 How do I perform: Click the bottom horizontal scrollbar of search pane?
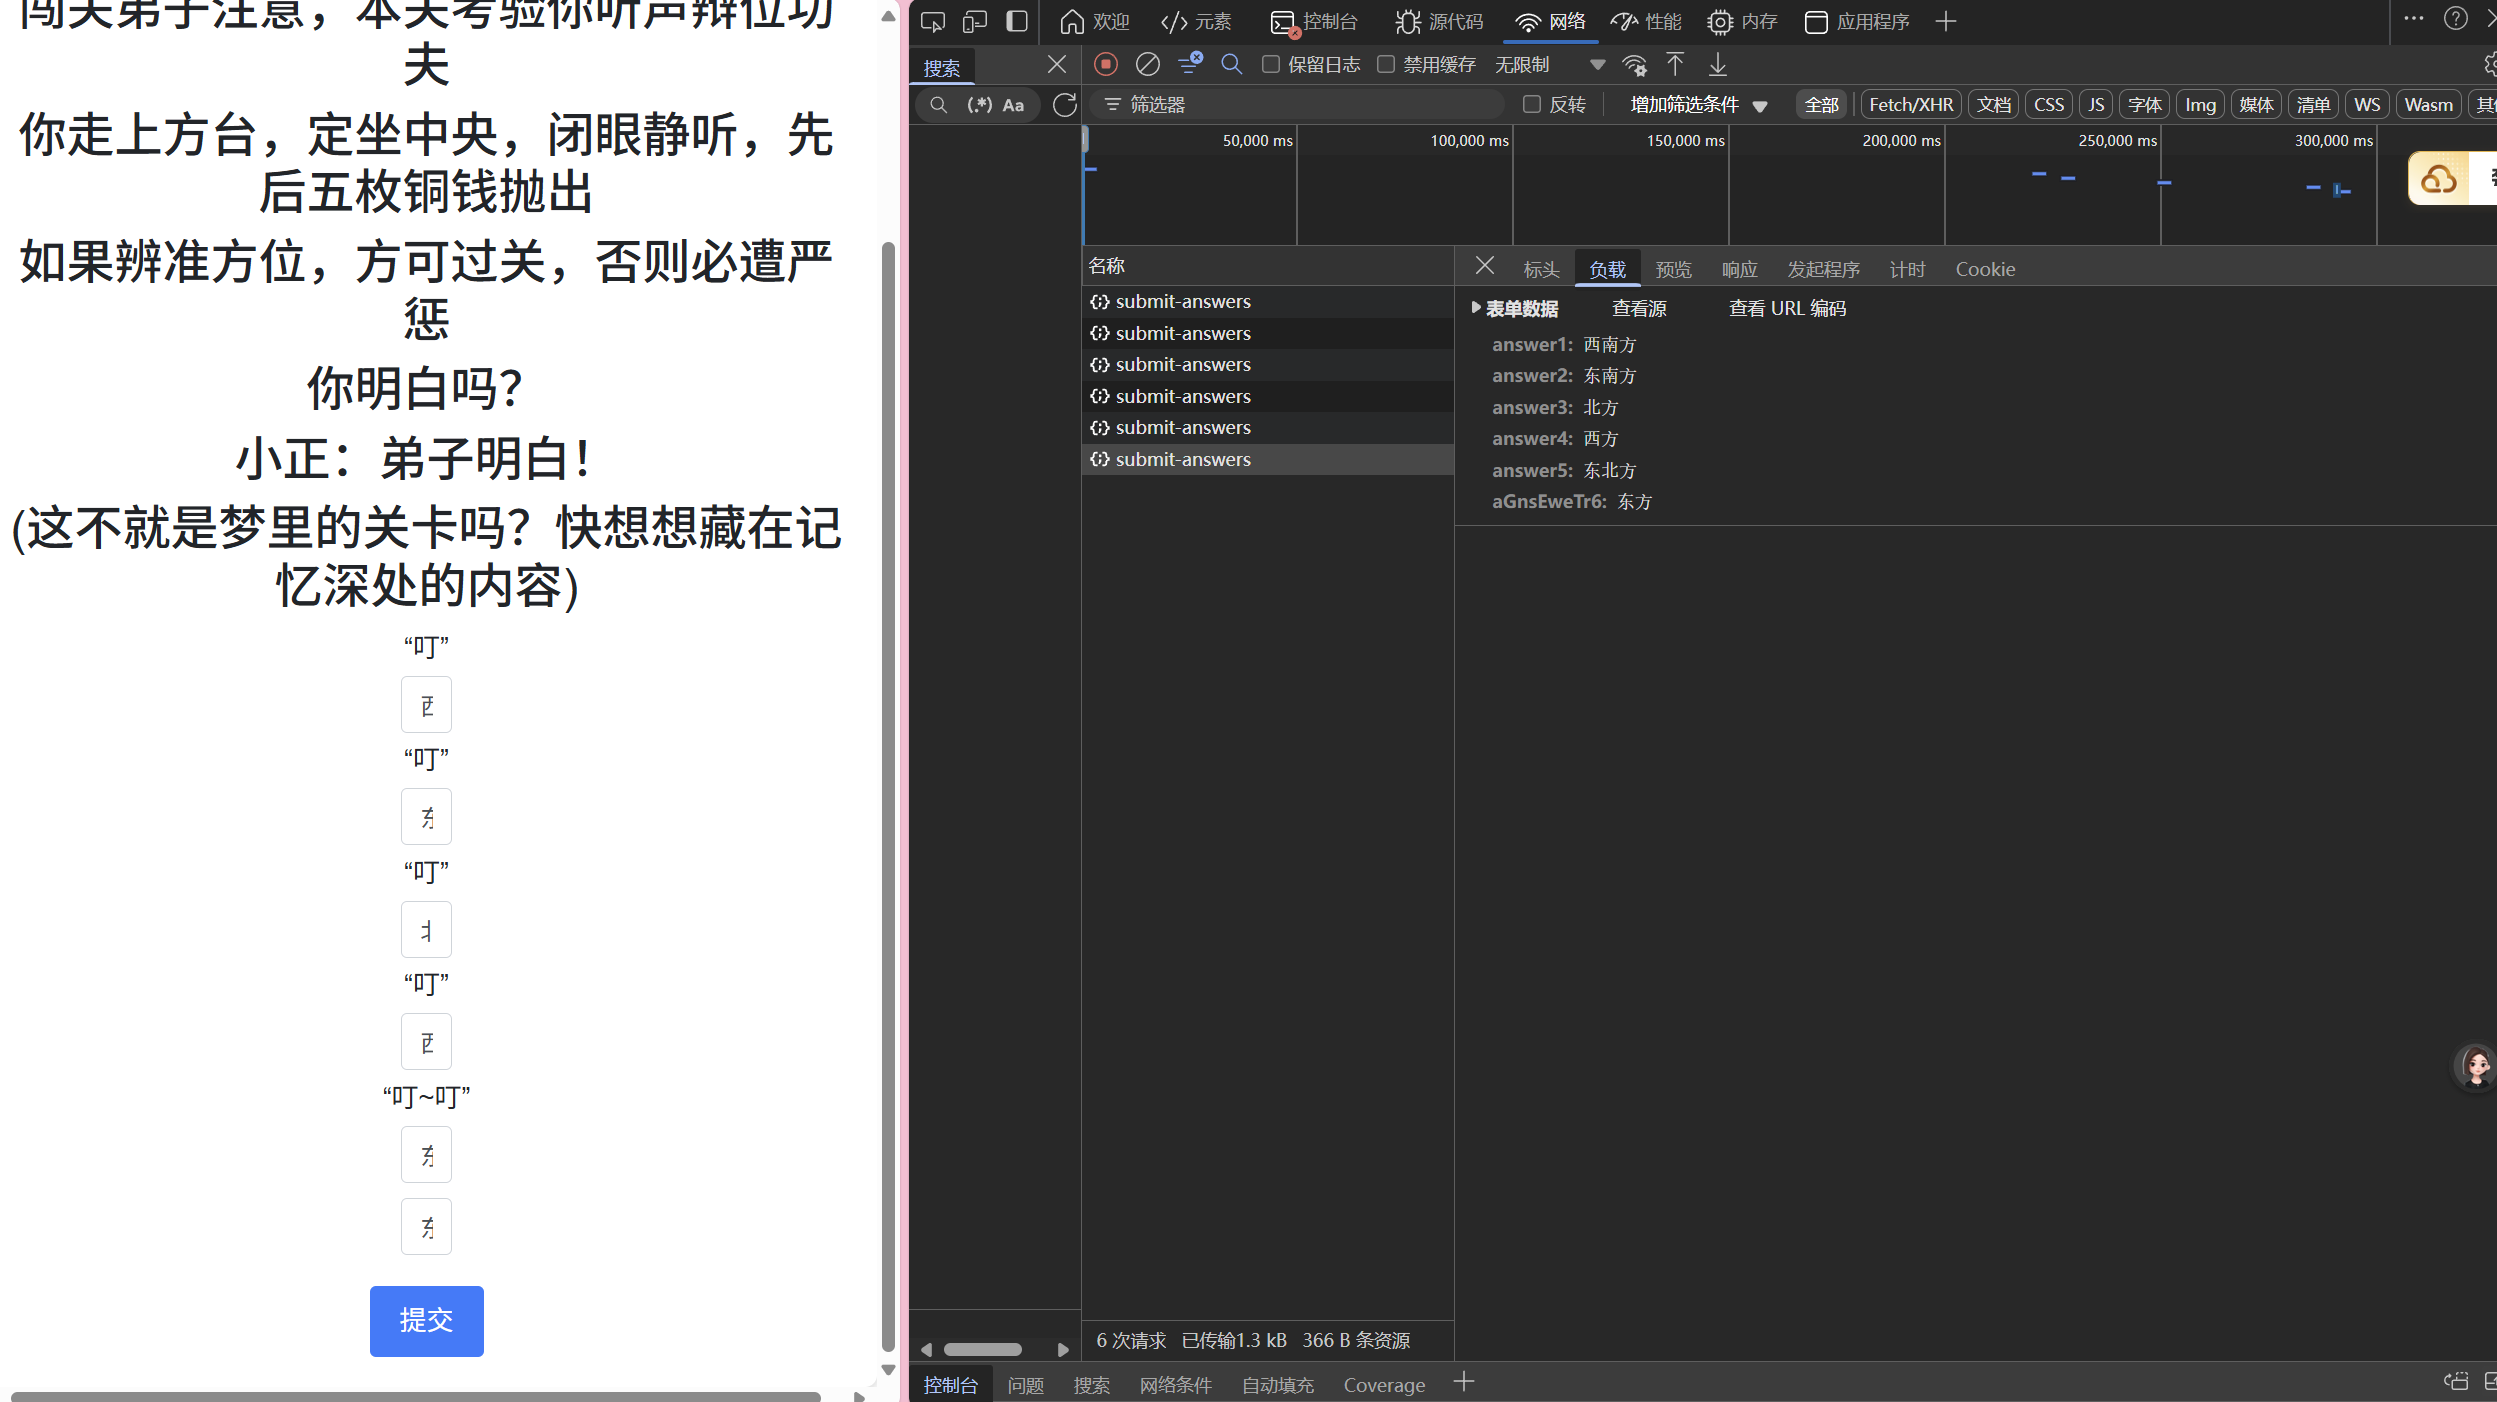(983, 1349)
